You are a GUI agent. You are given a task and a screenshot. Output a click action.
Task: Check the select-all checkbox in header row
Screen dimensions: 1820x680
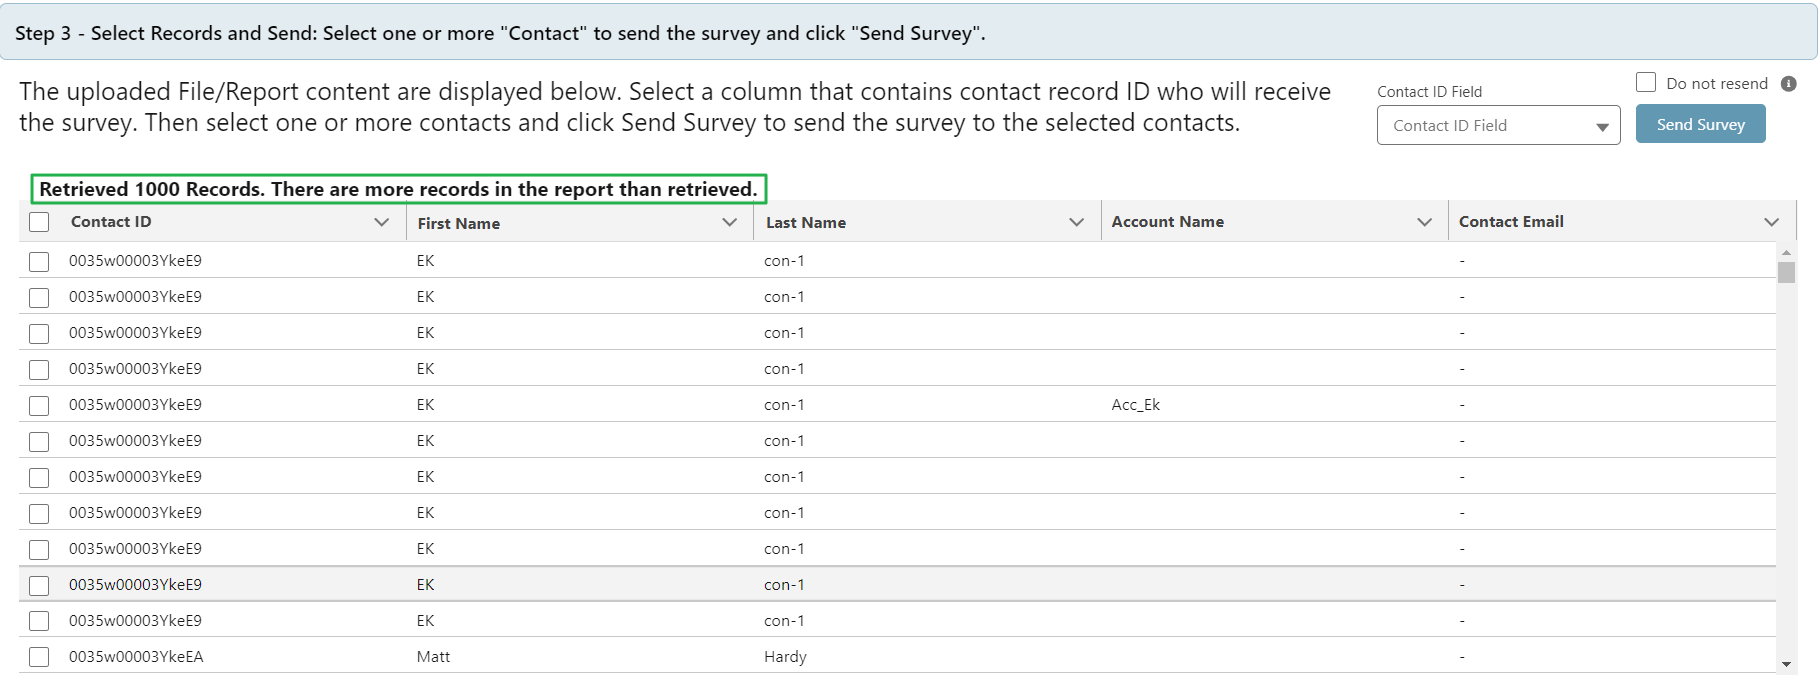point(39,222)
